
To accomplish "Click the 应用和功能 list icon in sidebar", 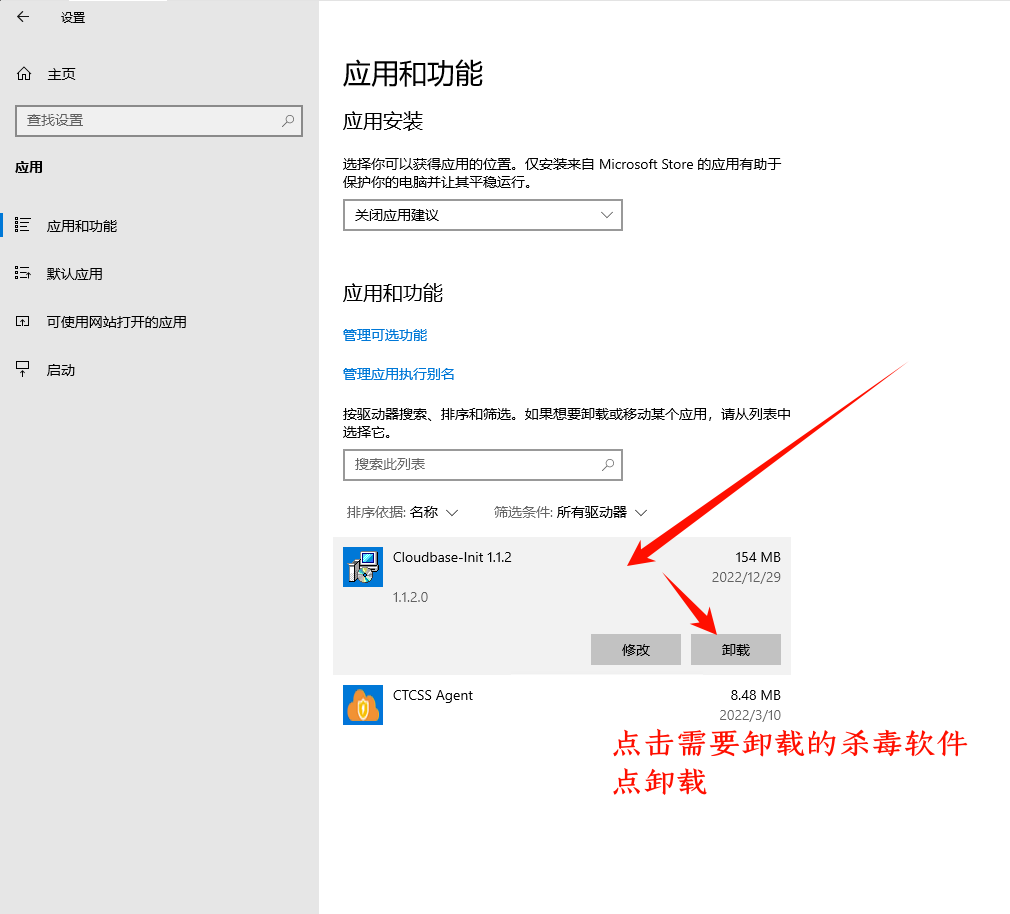I will (23, 226).
